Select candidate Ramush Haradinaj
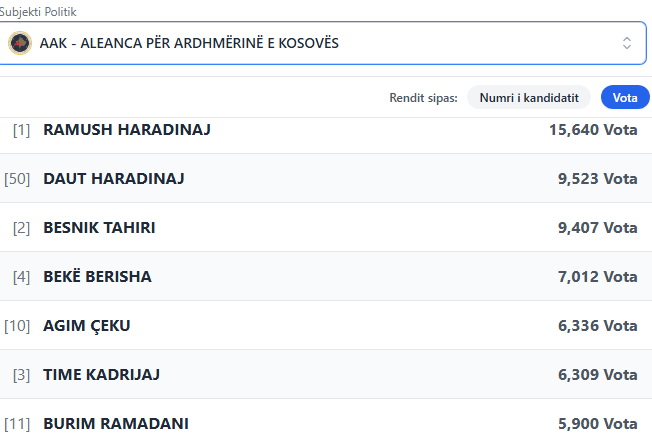This screenshot has width=652, height=434. (x=127, y=130)
